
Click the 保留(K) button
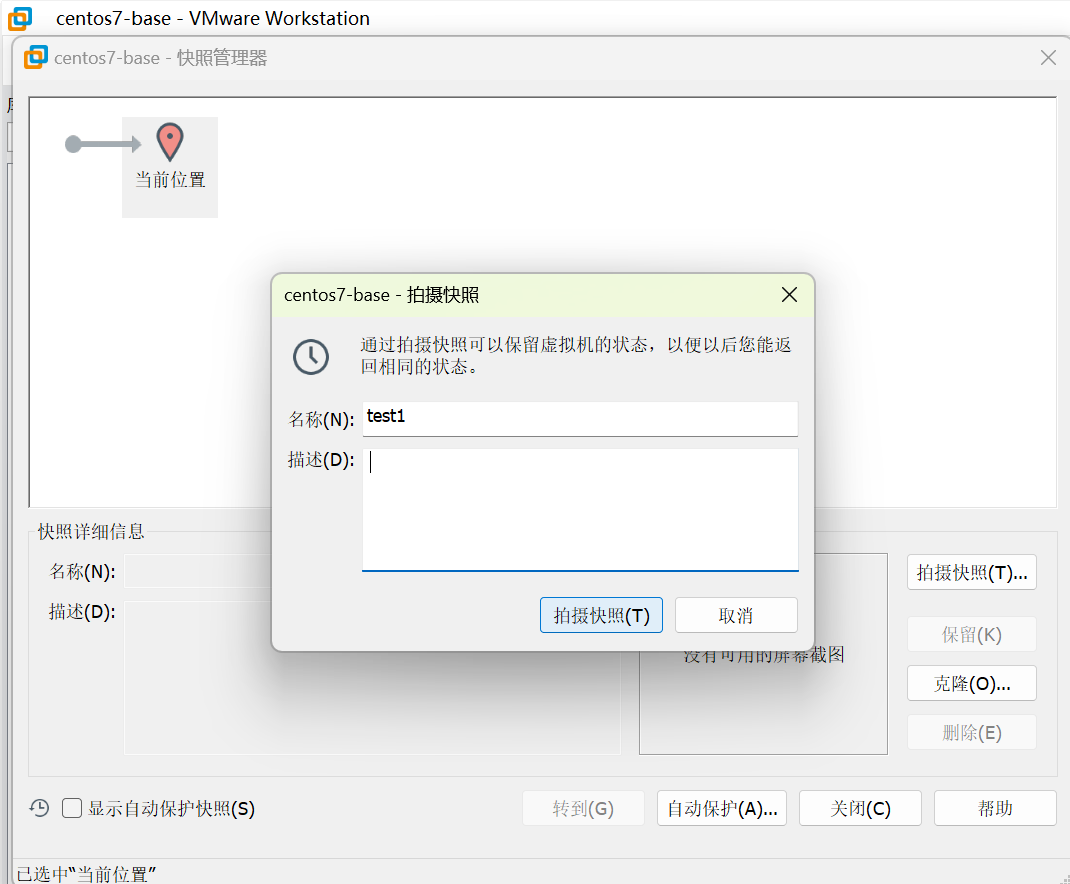[972, 634]
